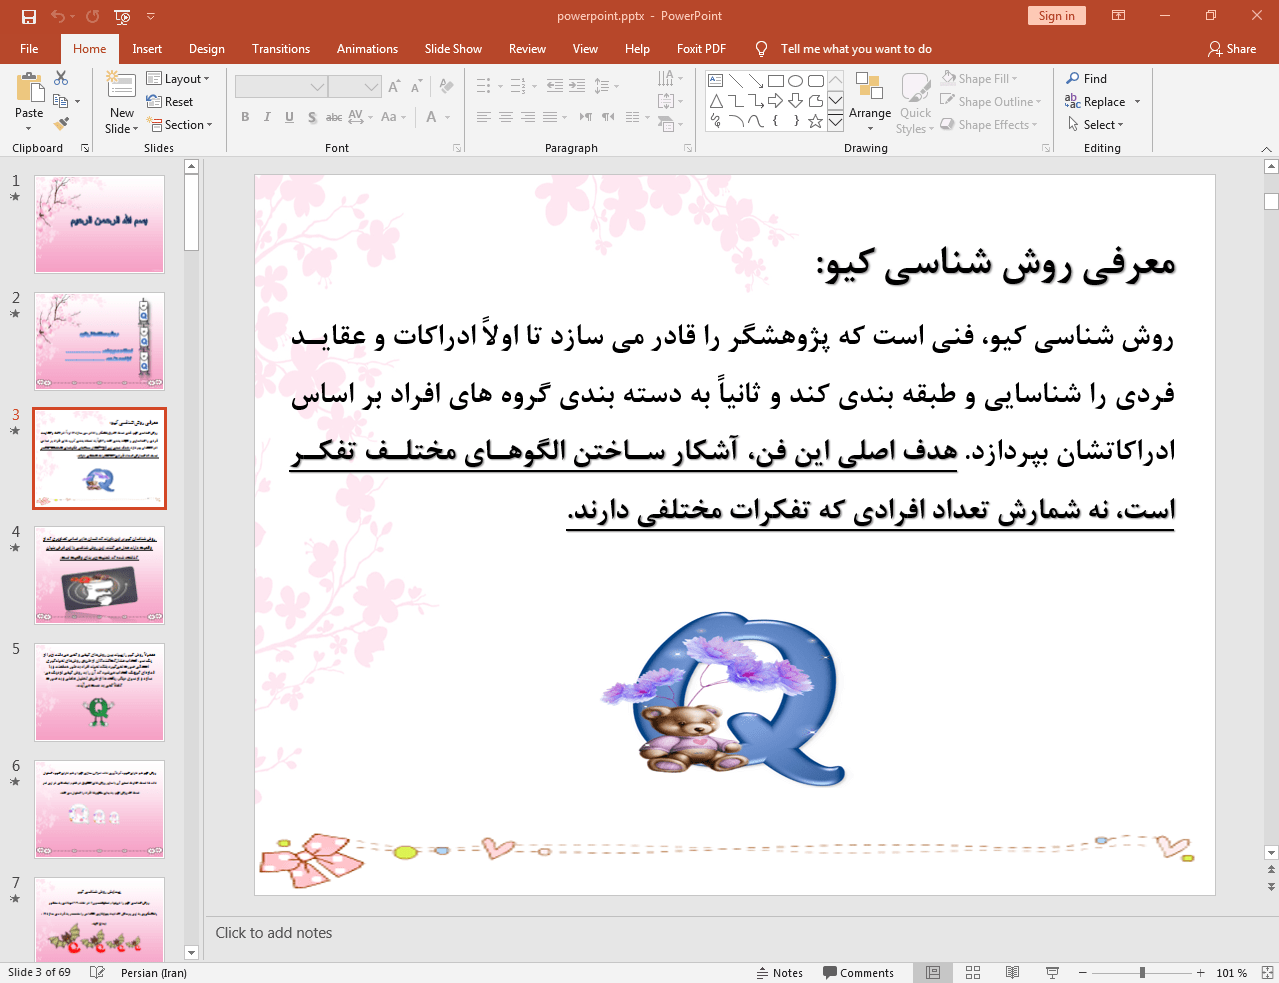Viewport: 1279px width, 983px height.
Task: Open the Slide Show tab
Action: pos(453,49)
